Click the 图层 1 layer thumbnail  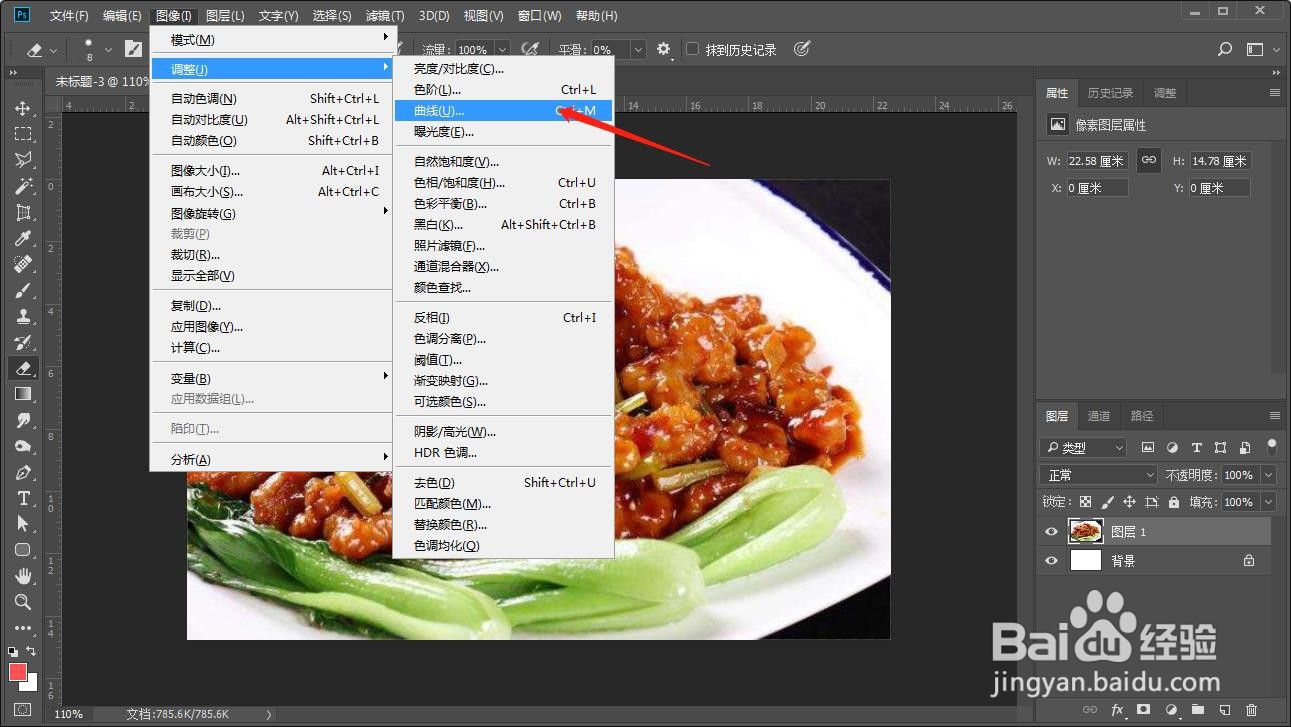pos(1087,531)
